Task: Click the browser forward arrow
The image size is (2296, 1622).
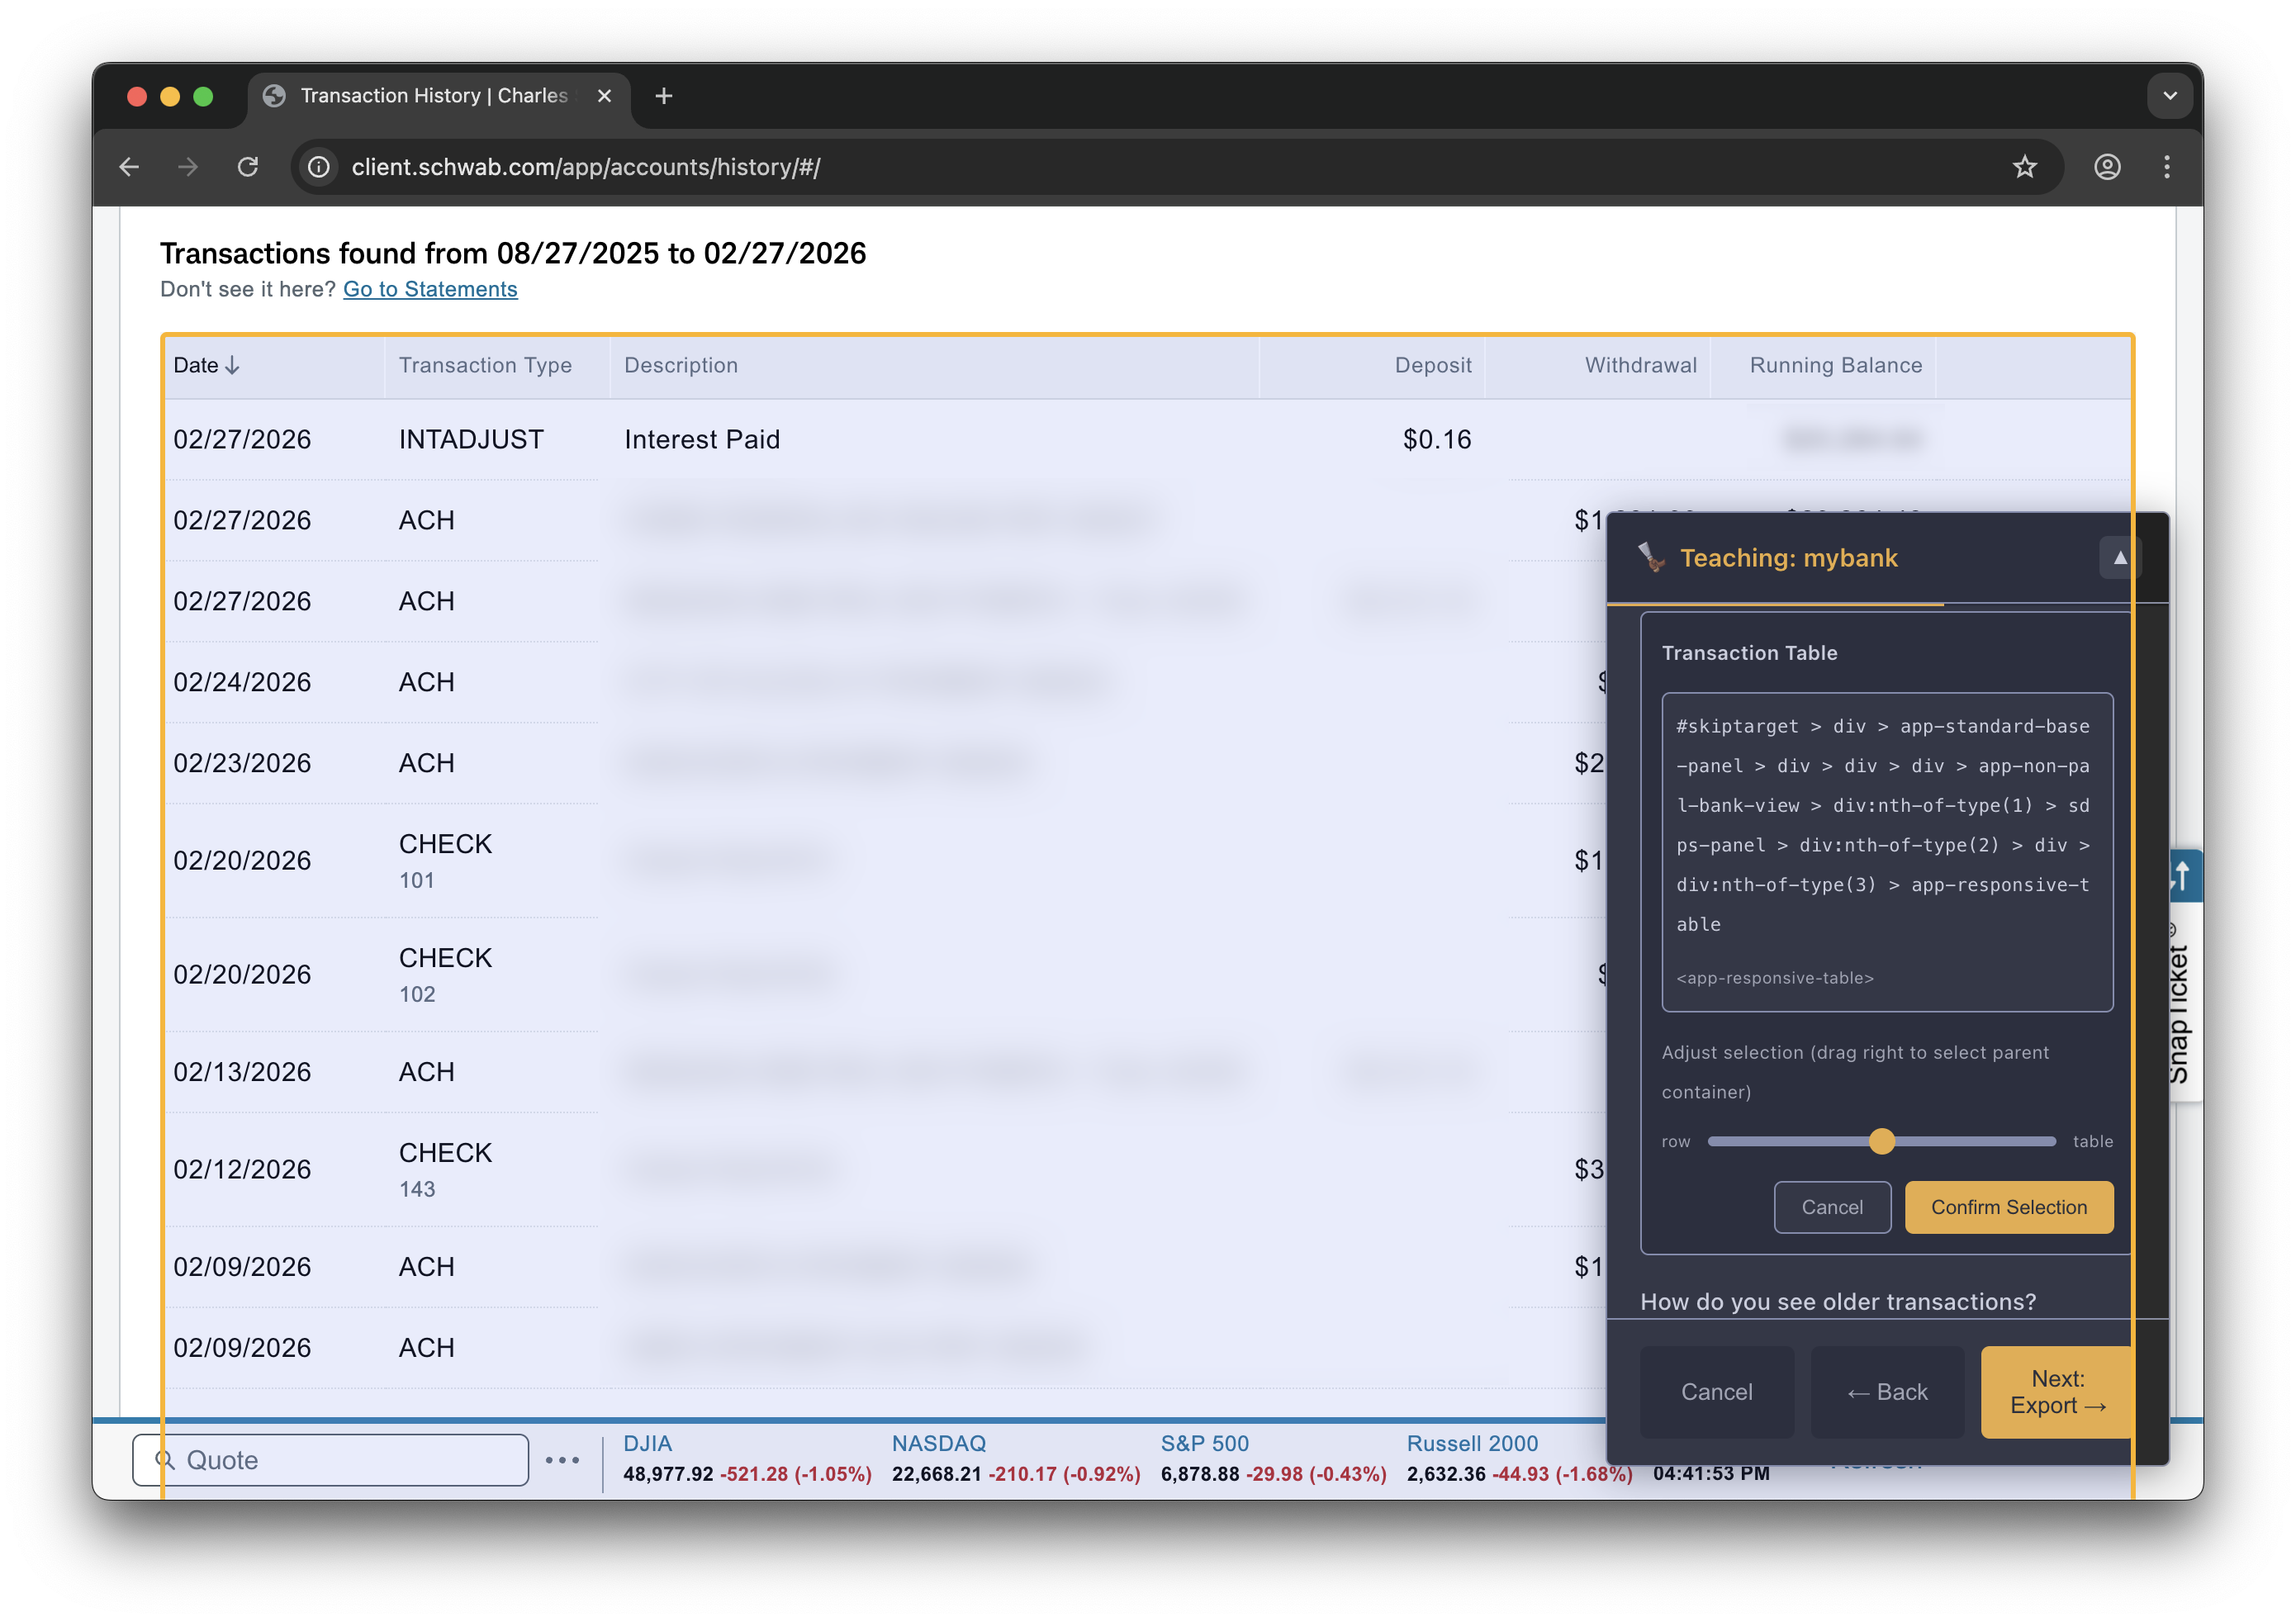Action: tap(187, 167)
